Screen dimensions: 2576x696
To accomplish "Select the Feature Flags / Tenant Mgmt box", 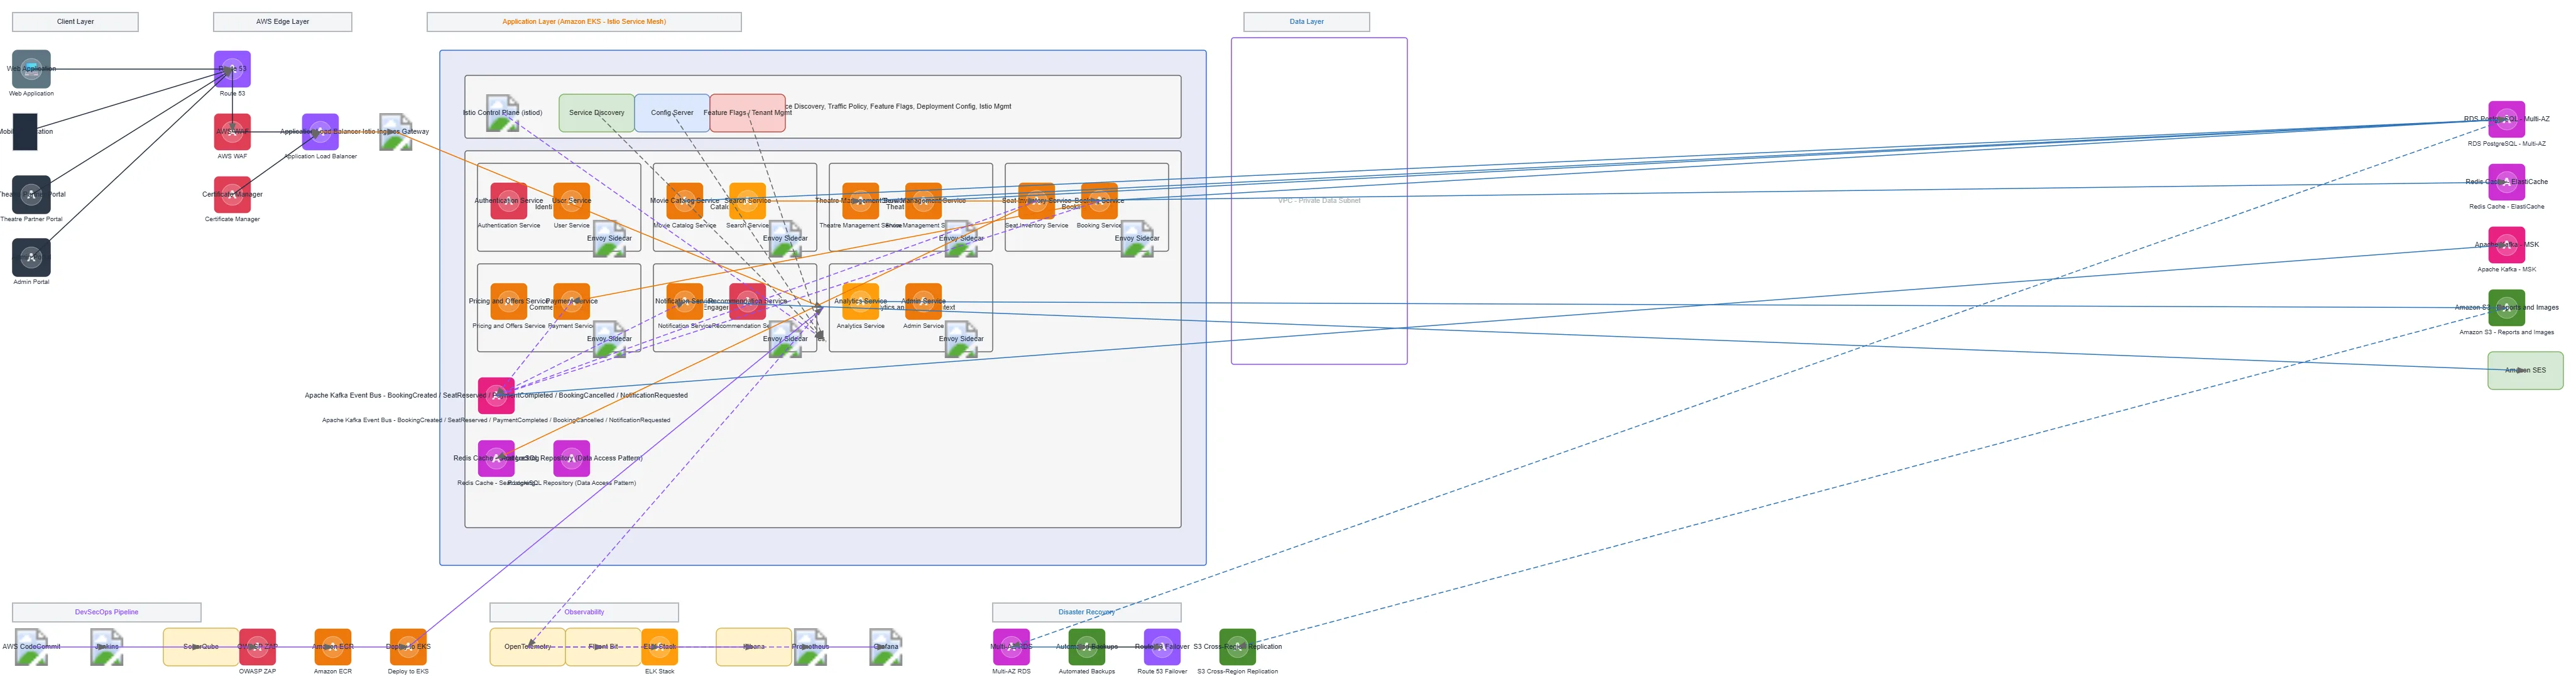I will [747, 113].
